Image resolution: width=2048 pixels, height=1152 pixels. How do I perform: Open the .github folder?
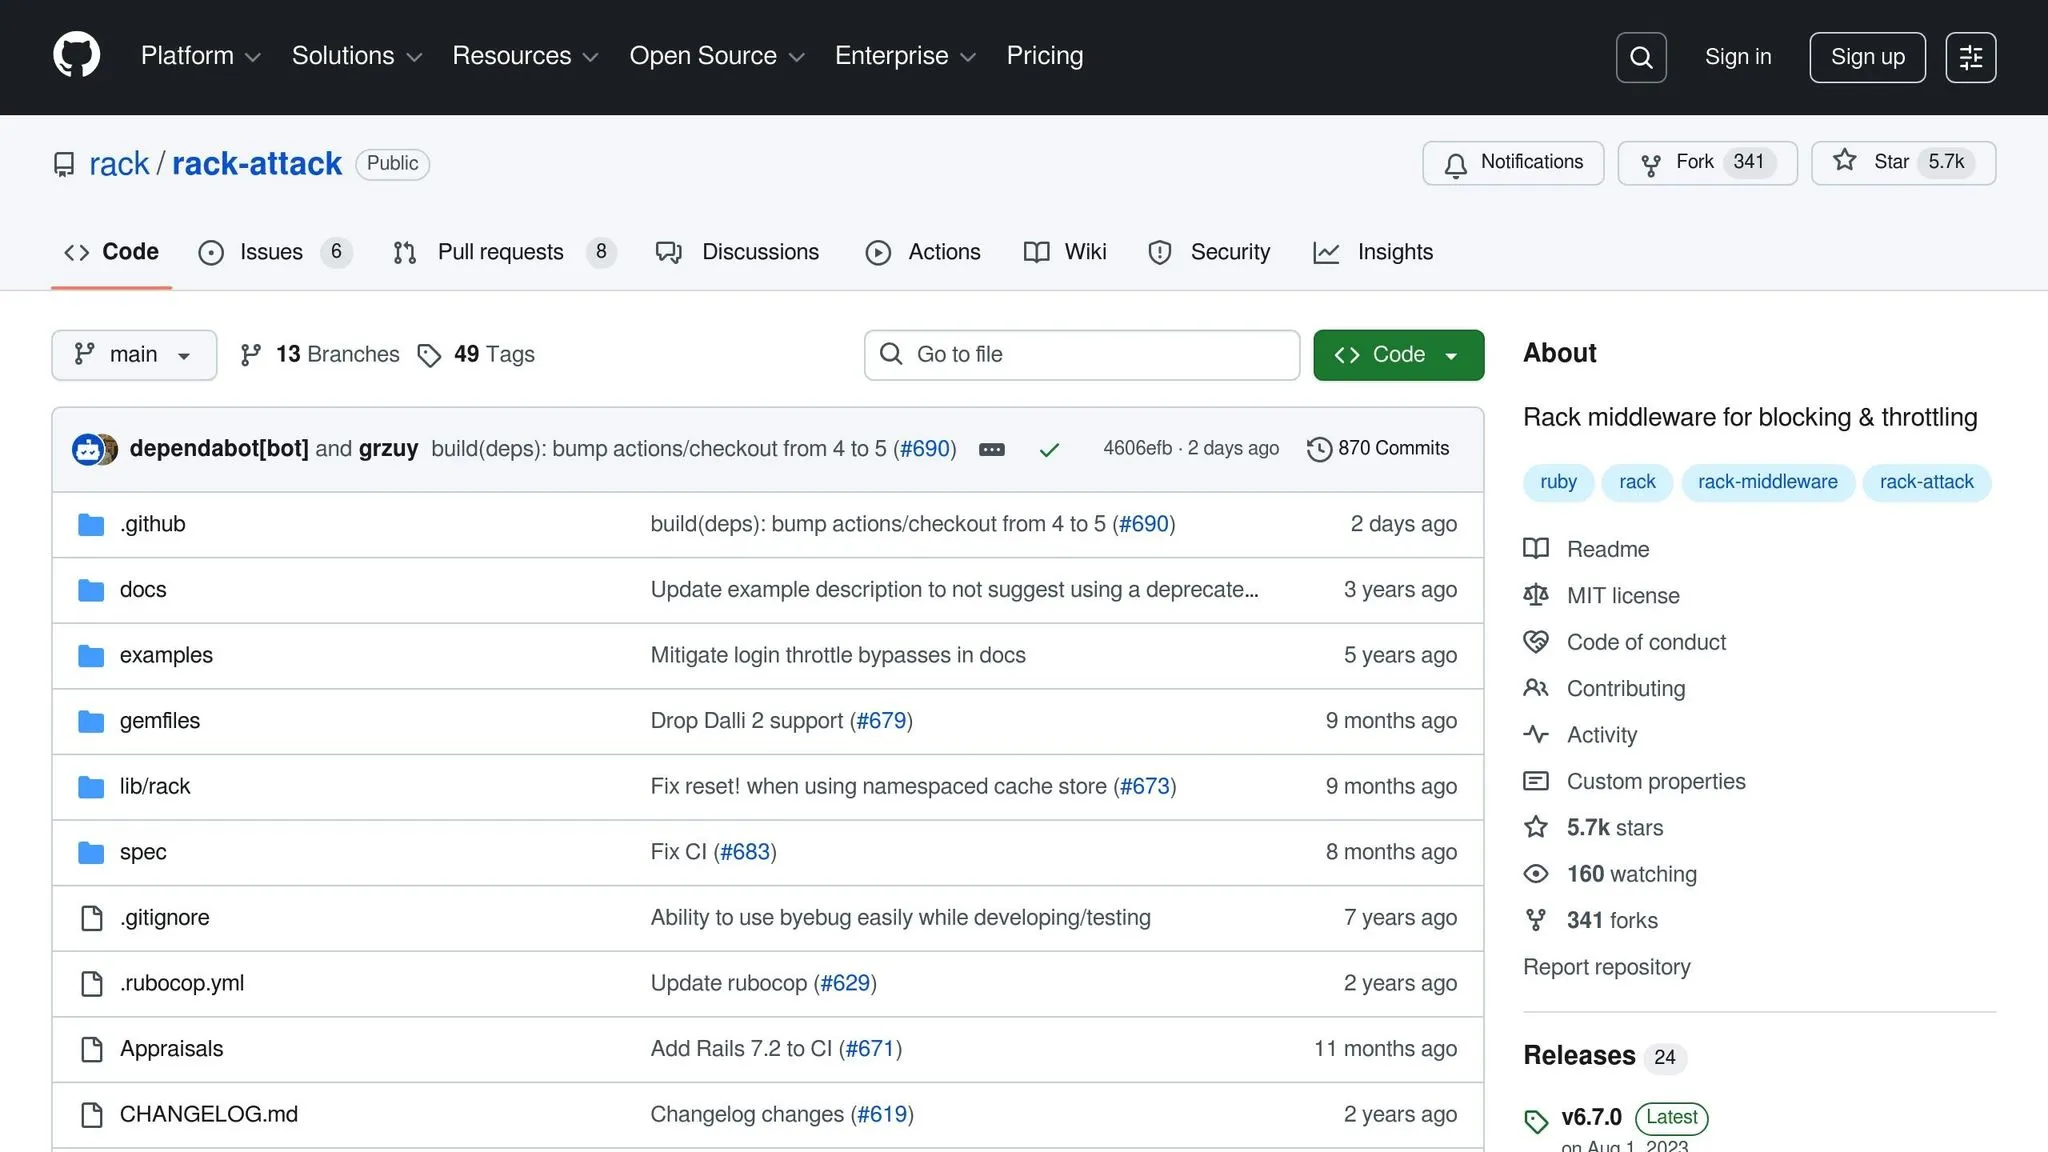coord(153,524)
